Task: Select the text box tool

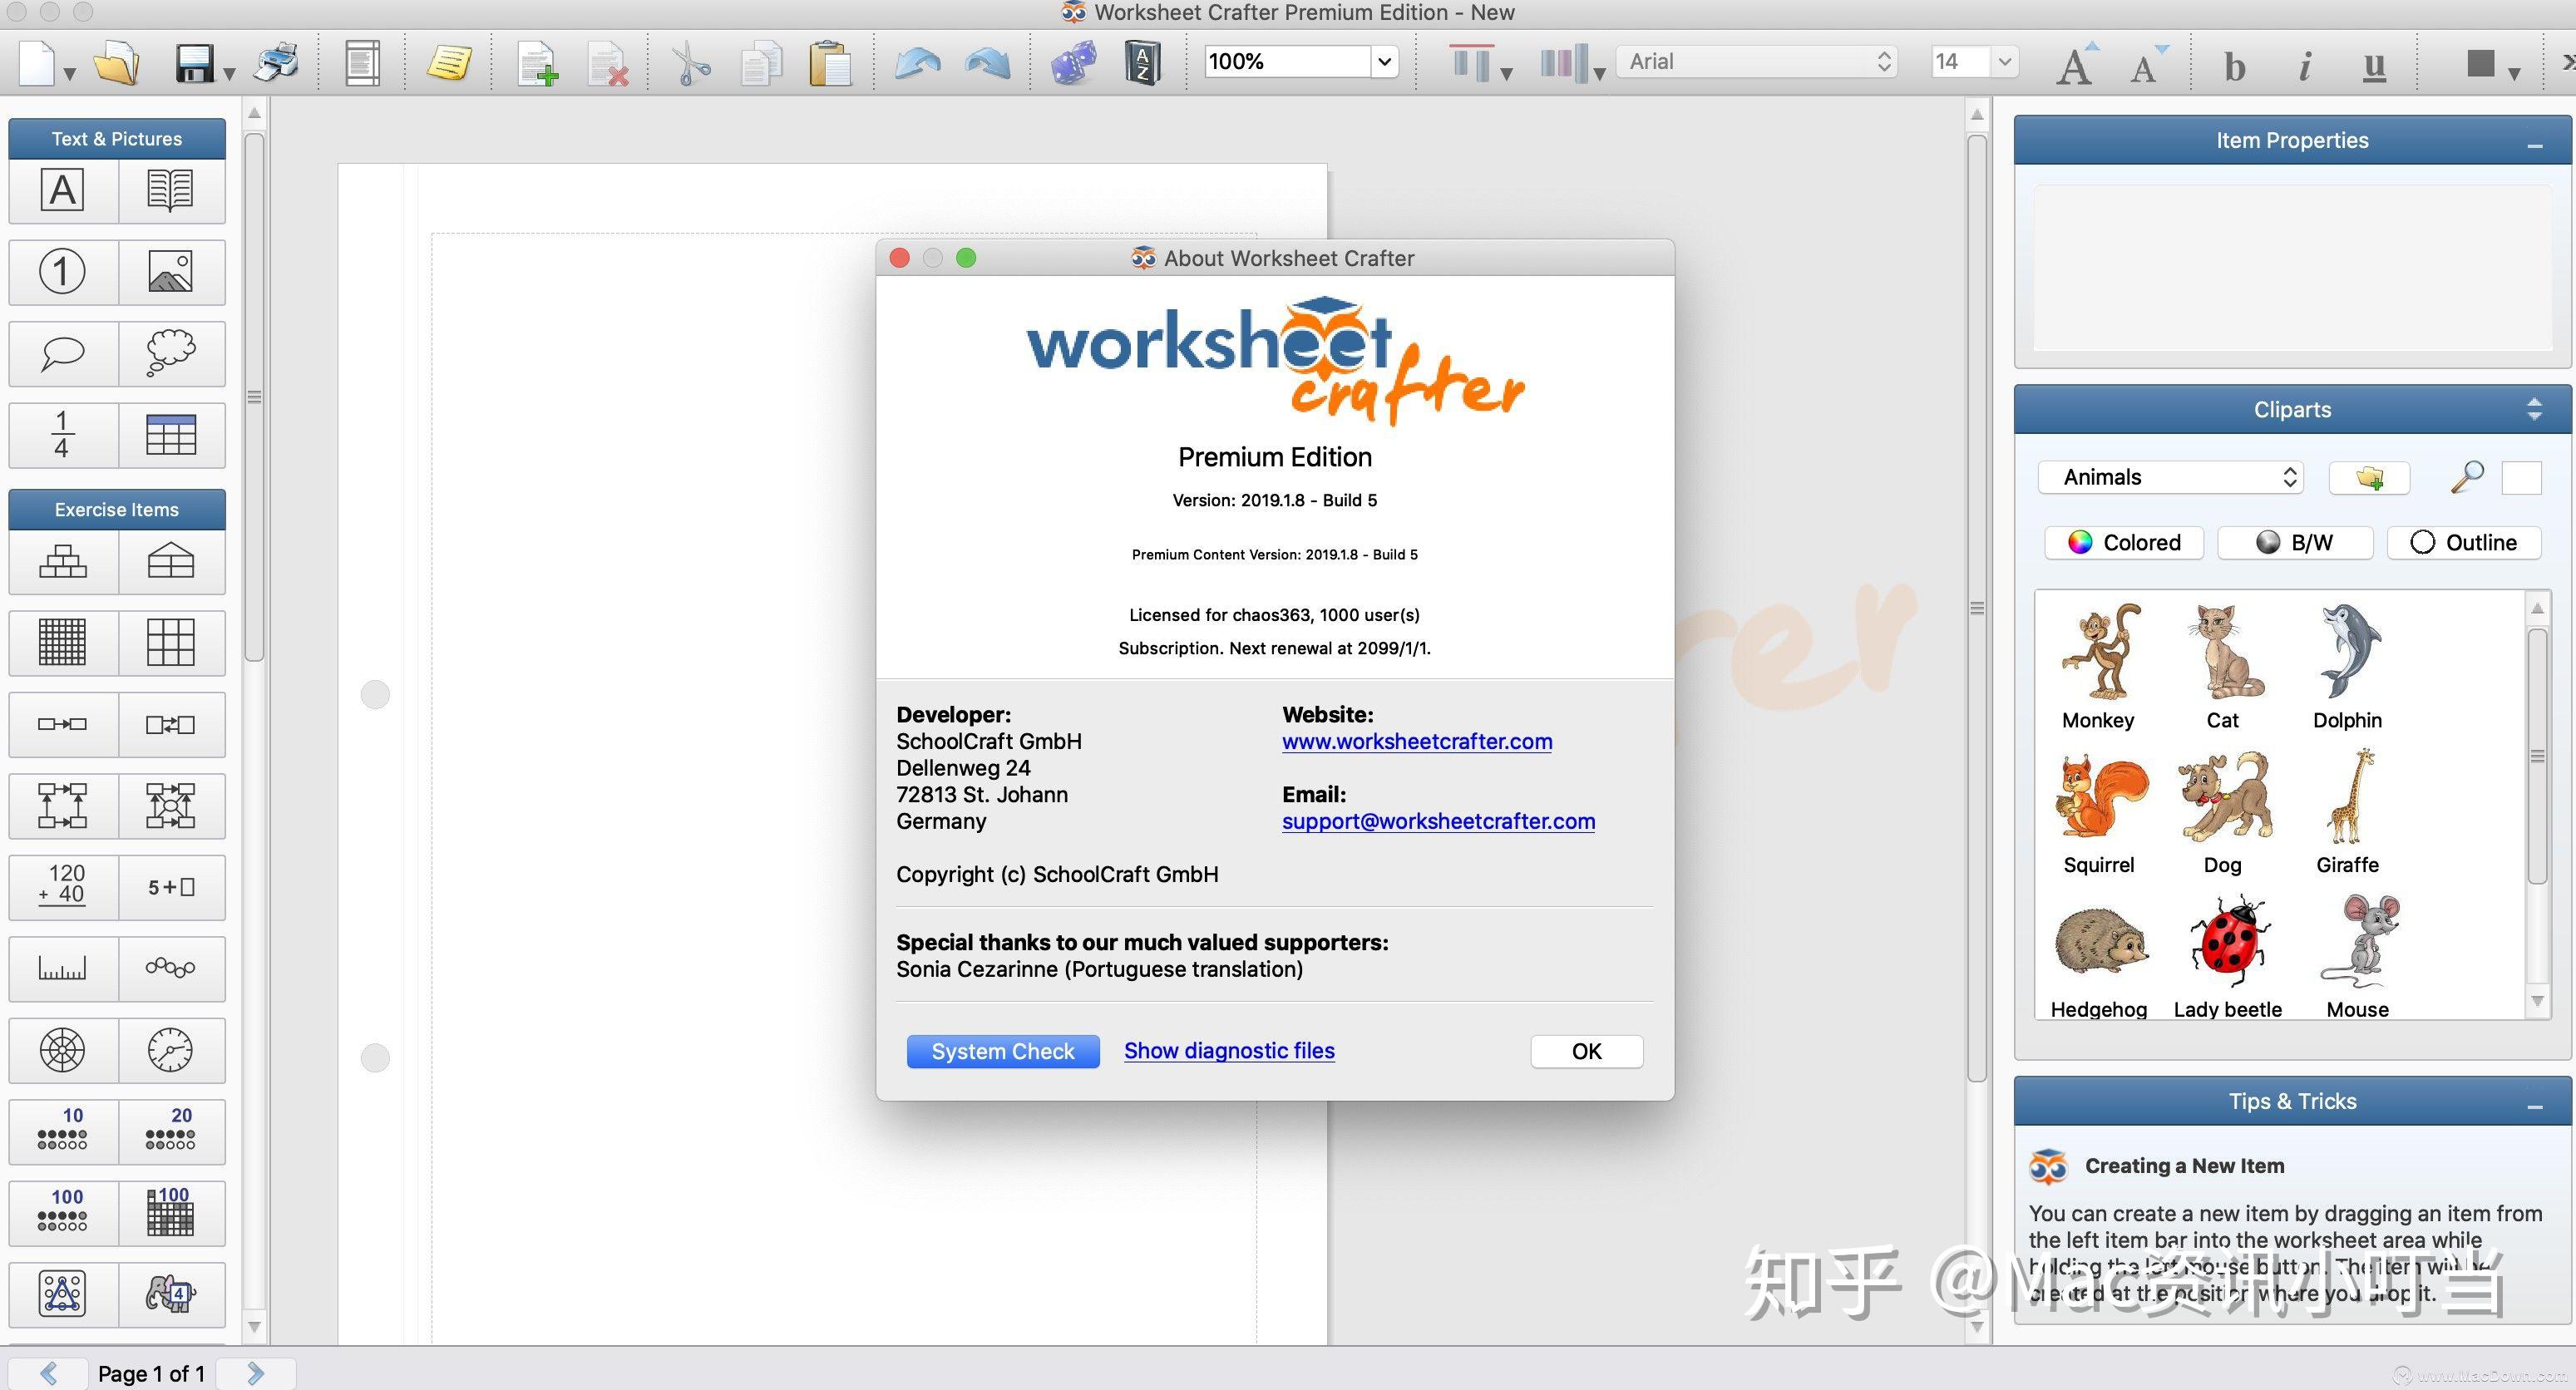Action: click(x=61, y=190)
